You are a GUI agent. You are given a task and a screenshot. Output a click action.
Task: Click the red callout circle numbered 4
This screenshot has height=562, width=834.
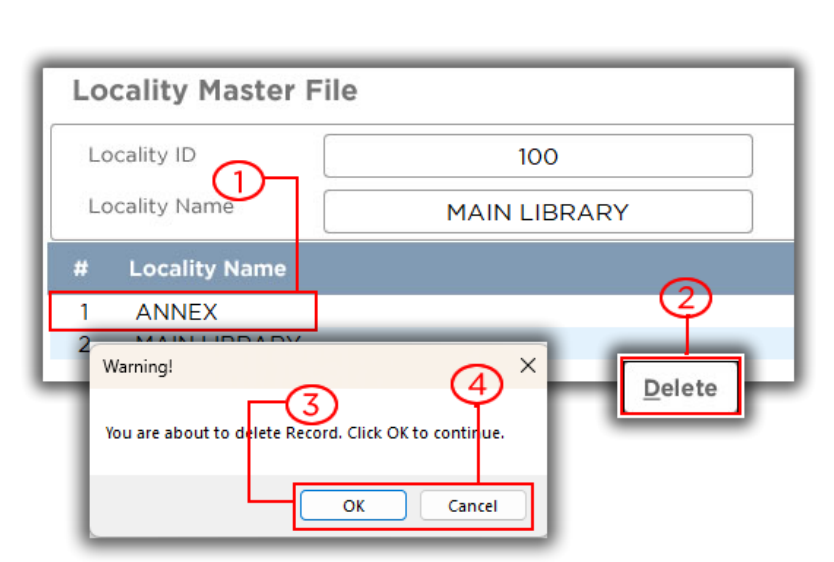(x=476, y=385)
